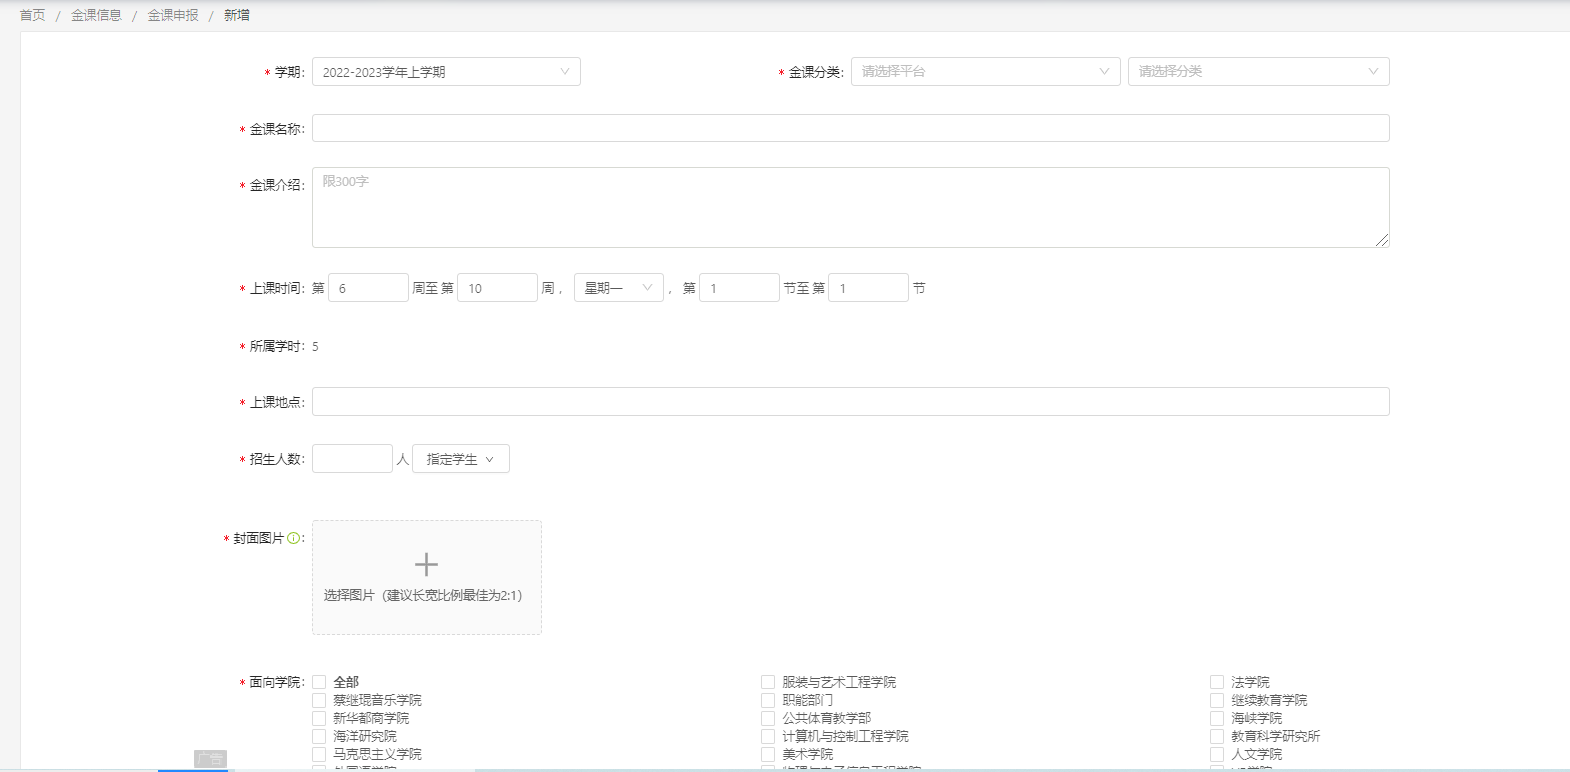Screen dimensions: 1570x772
Task: Focus the 金课名称 text field
Action: [x=850, y=128]
